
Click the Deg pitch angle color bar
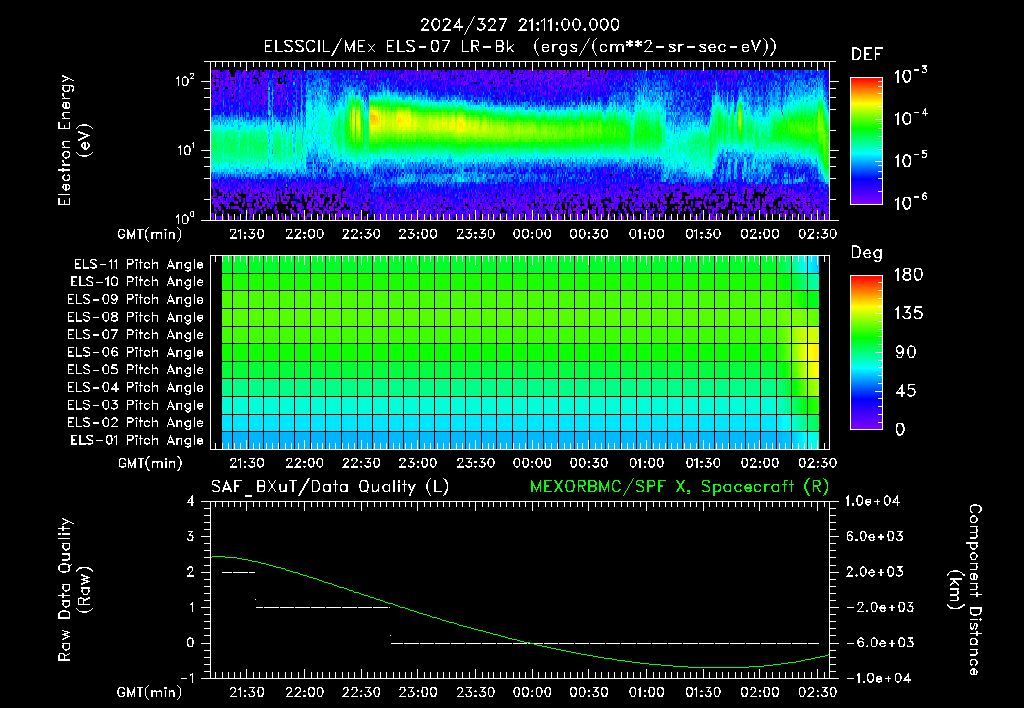click(x=866, y=352)
